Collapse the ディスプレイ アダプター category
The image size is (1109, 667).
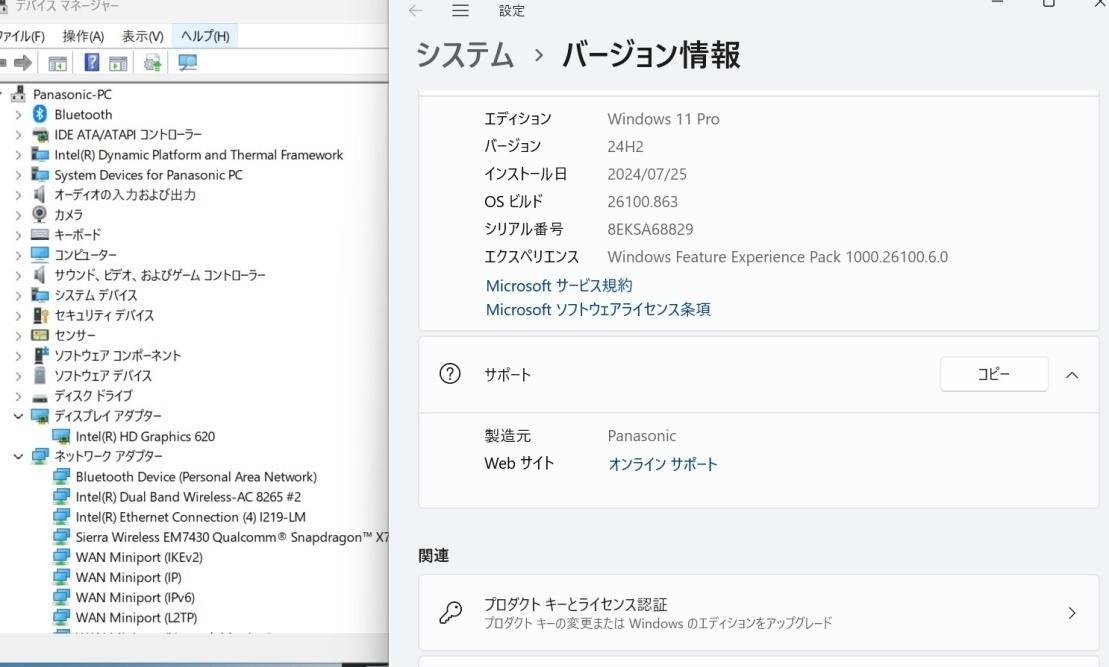tap(18, 416)
